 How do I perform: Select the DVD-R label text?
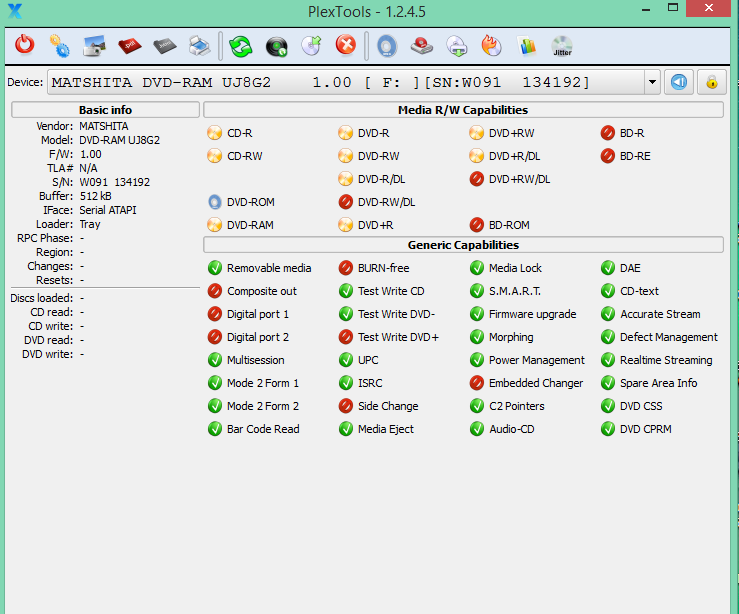[373, 133]
